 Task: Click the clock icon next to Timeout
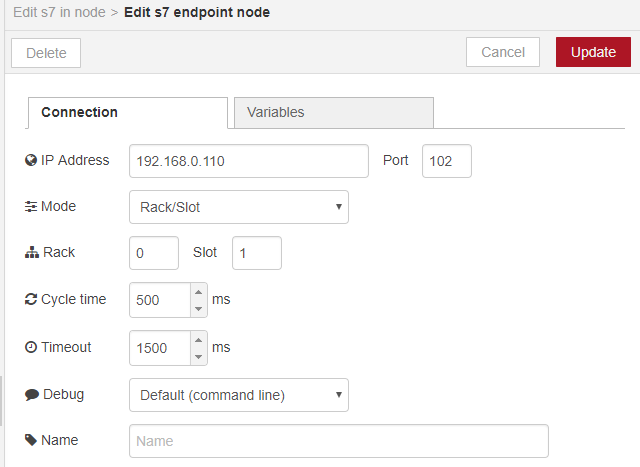click(31, 347)
